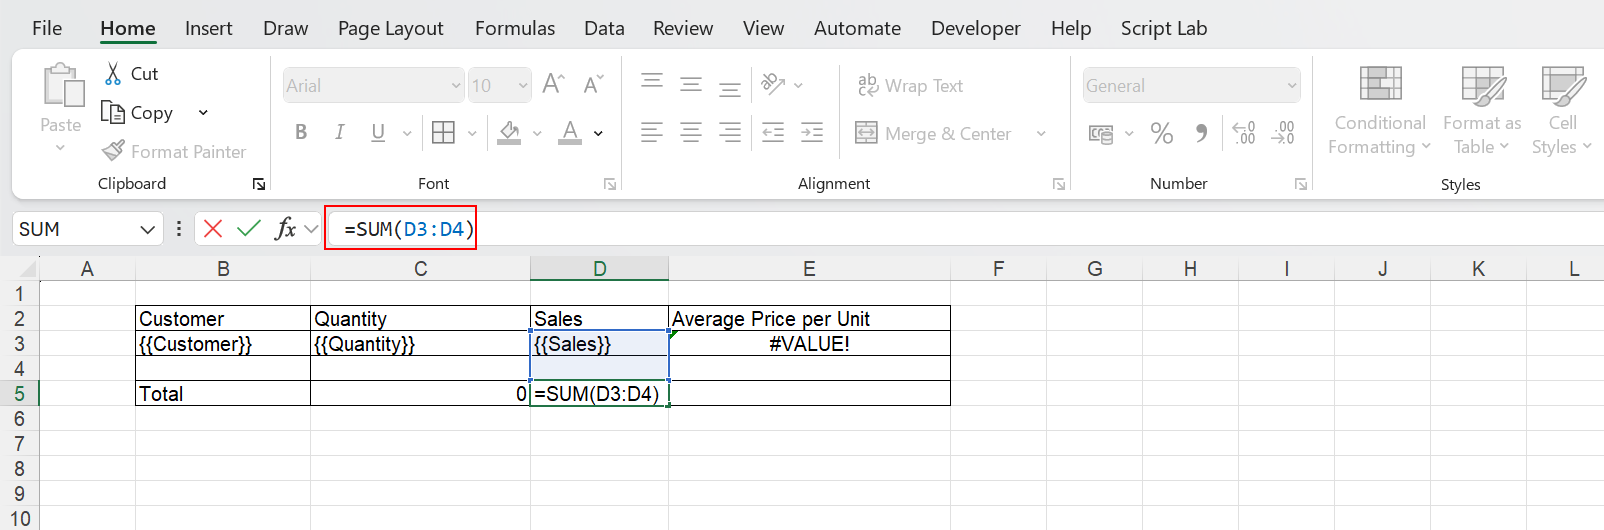Apply Accounting Number Format icon
1604x530 pixels.
1101,133
